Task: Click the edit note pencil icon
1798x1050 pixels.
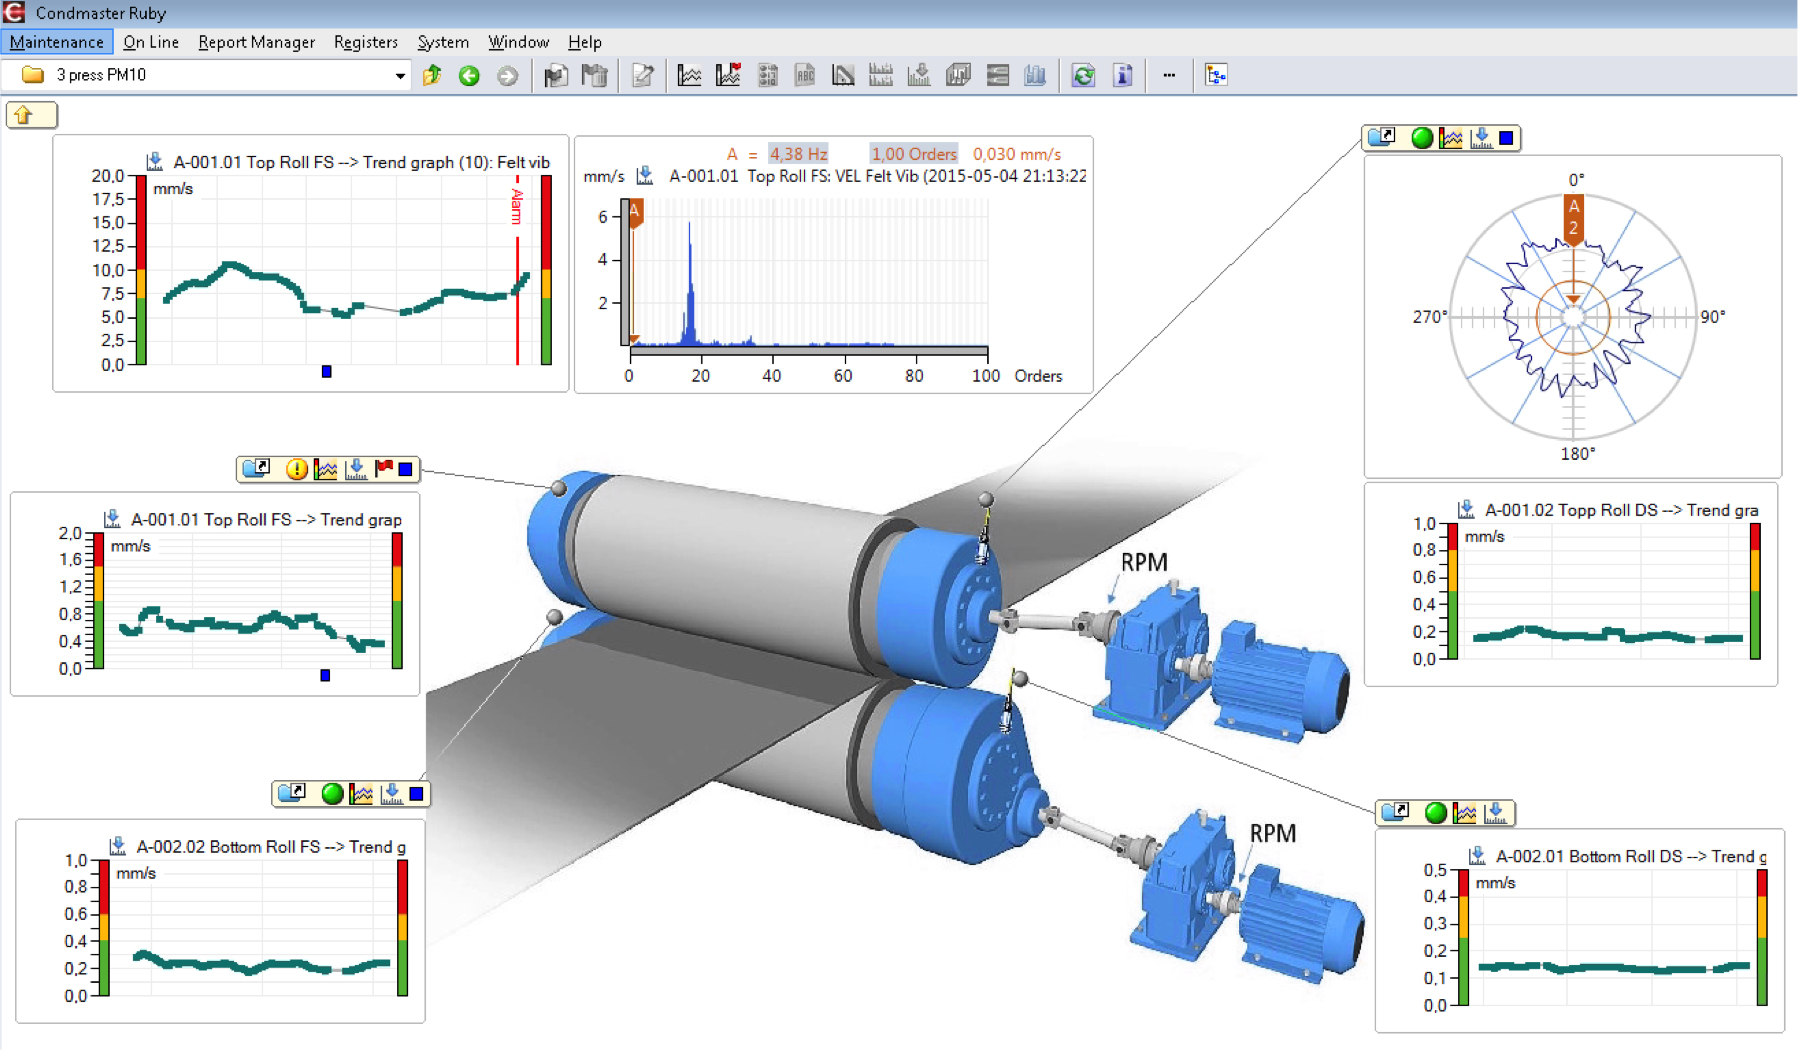Action: coord(643,76)
